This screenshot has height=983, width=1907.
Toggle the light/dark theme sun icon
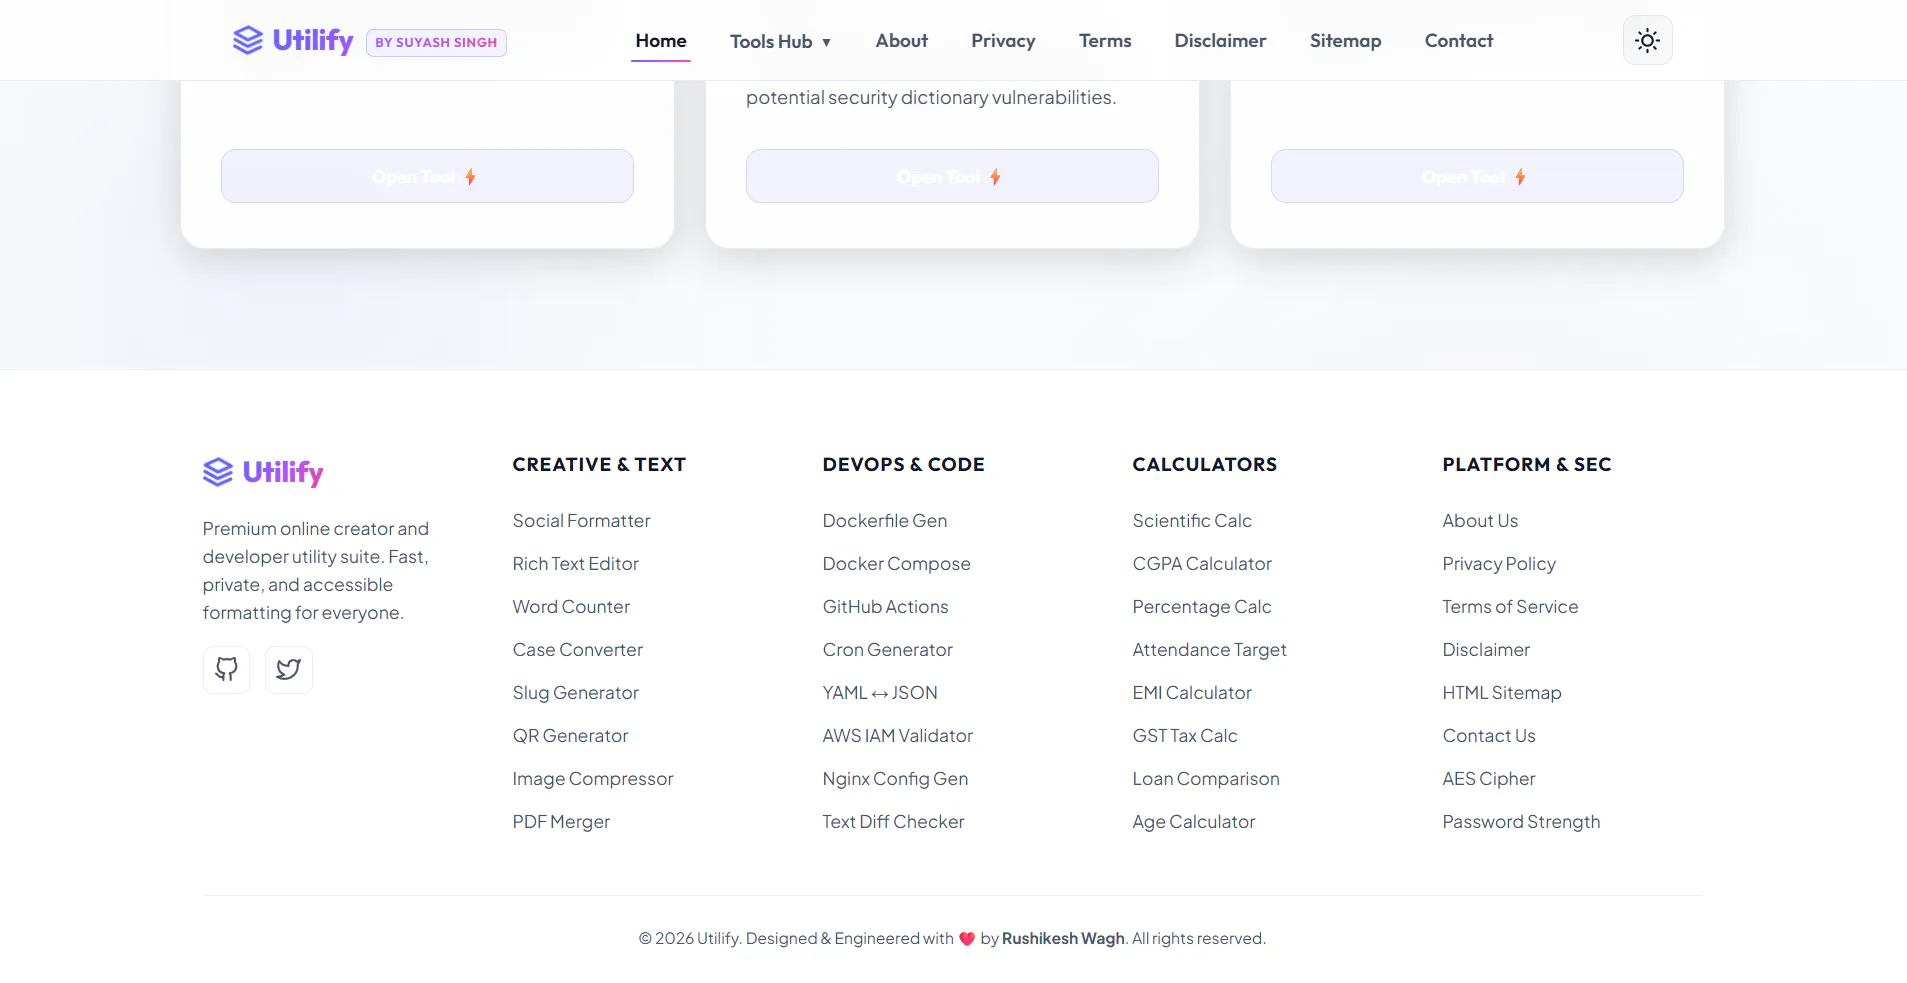[x=1647, y=40]
